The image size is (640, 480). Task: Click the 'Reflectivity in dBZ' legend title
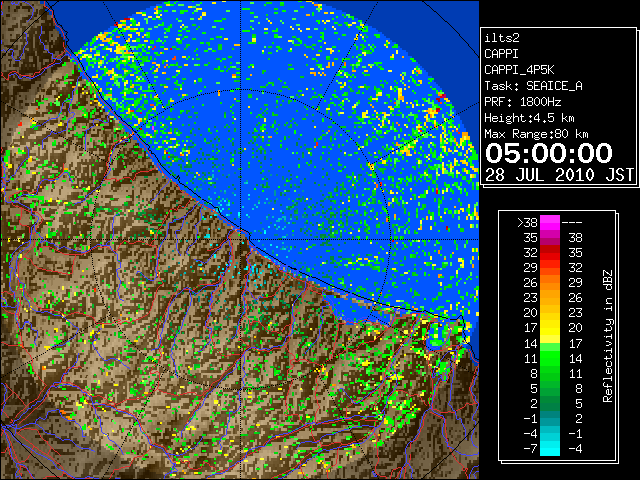click(x=608, y=336)
